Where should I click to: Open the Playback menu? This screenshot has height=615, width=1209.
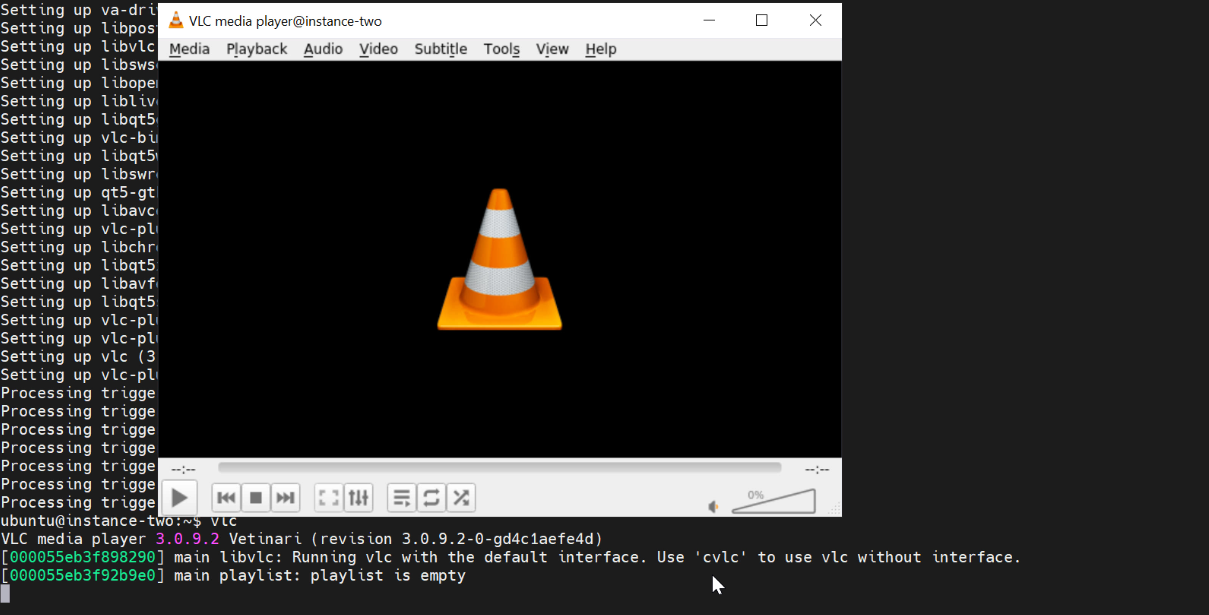[x=256, y=49]
